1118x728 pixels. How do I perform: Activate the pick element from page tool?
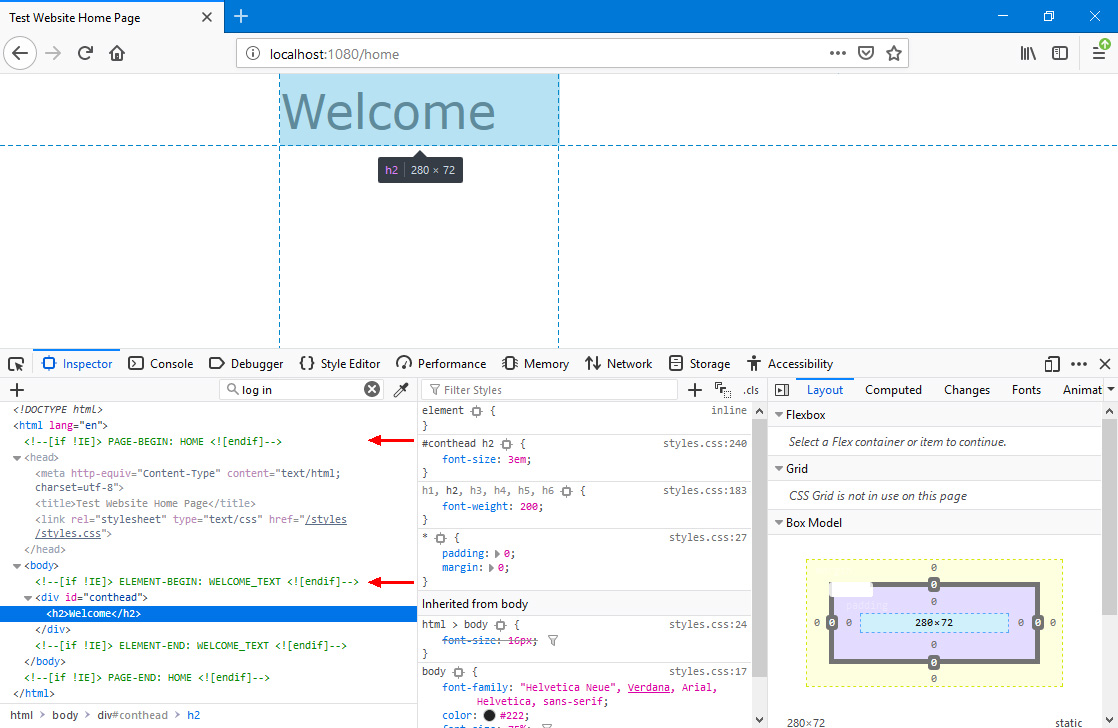(16, 364)
